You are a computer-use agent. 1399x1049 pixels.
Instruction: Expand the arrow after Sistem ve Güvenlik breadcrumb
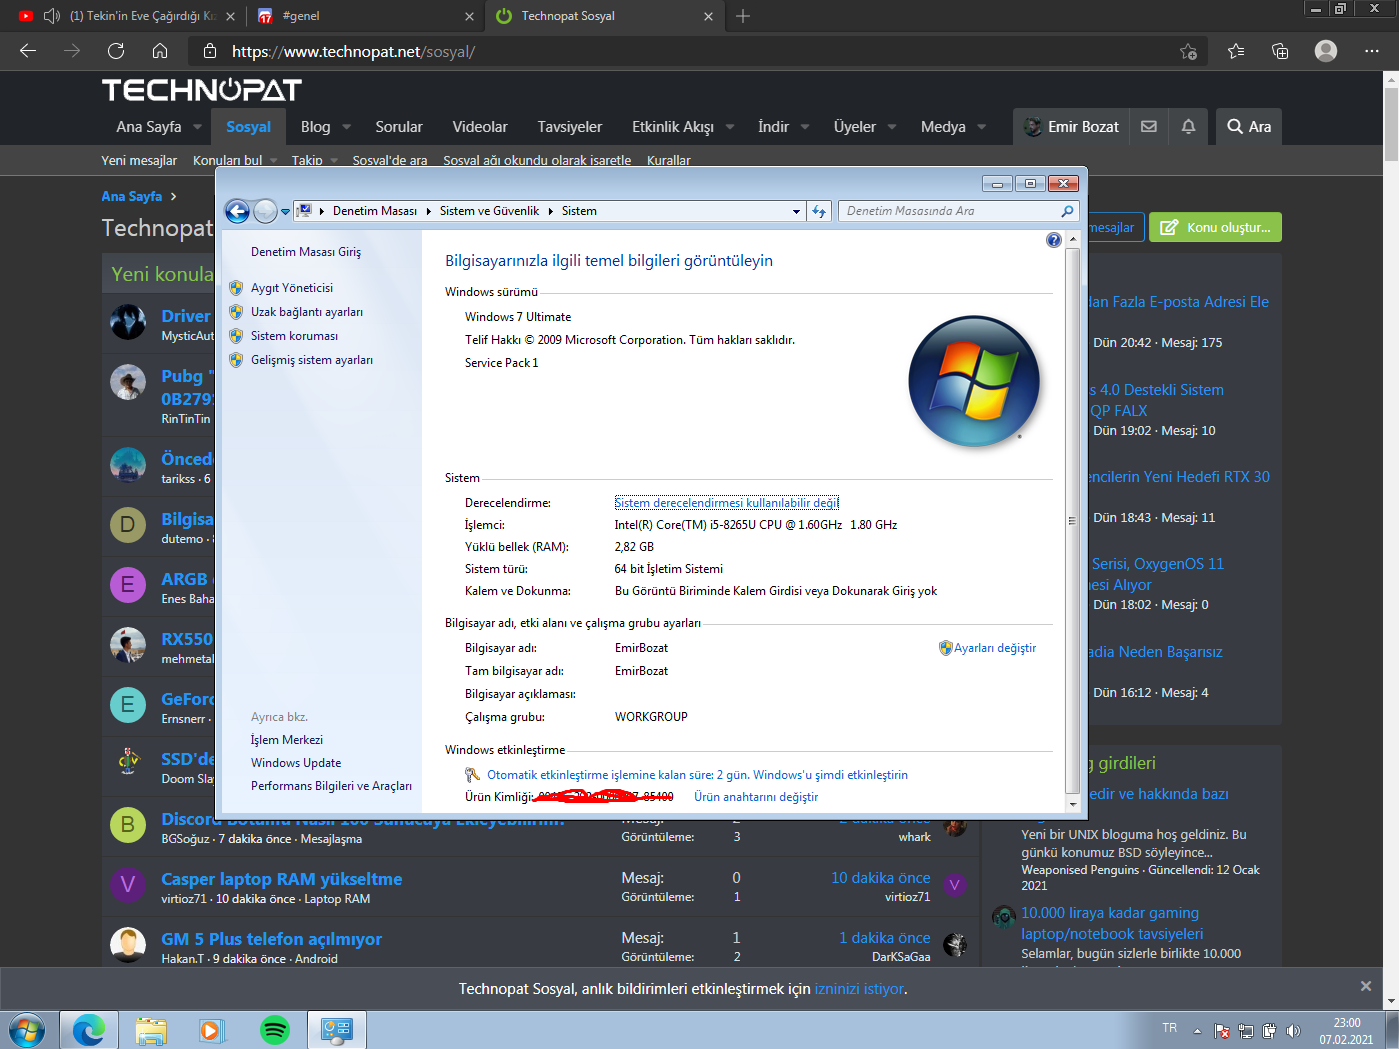pyautogui.click(x=550, y=211)
